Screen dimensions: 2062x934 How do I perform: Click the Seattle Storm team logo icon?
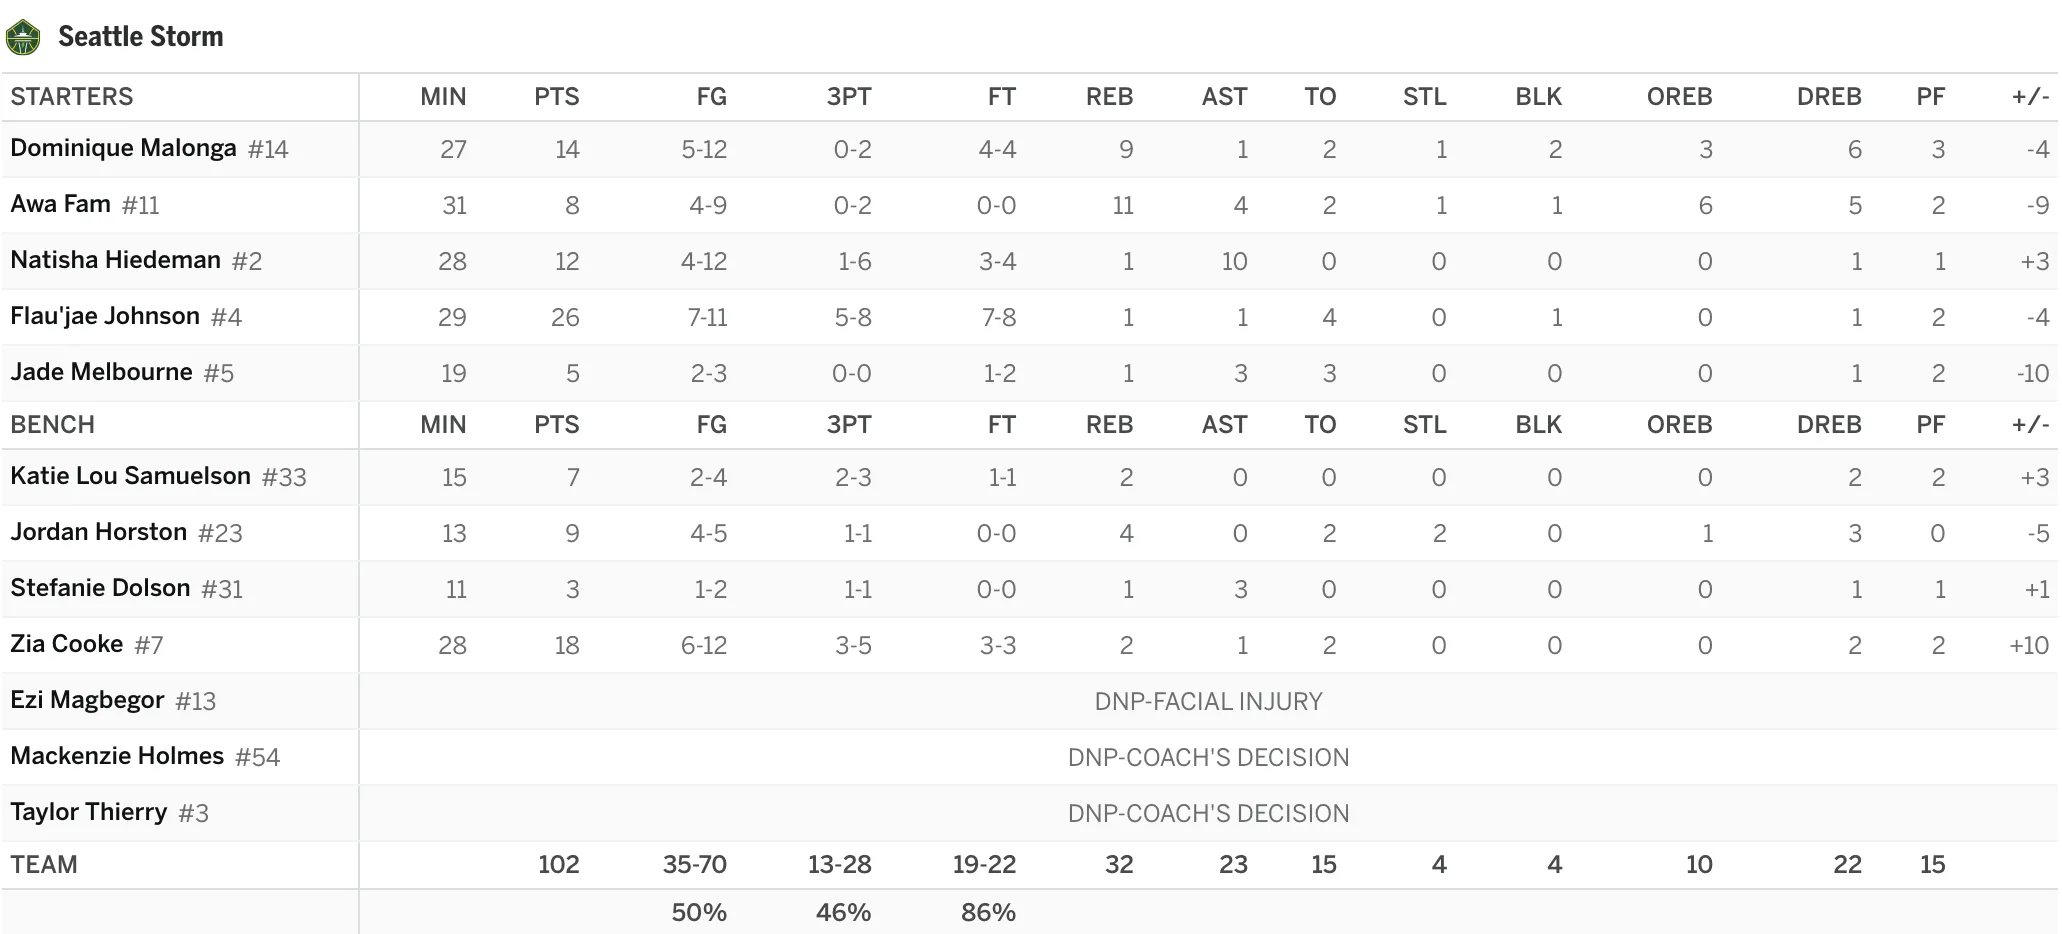point(23,37)
